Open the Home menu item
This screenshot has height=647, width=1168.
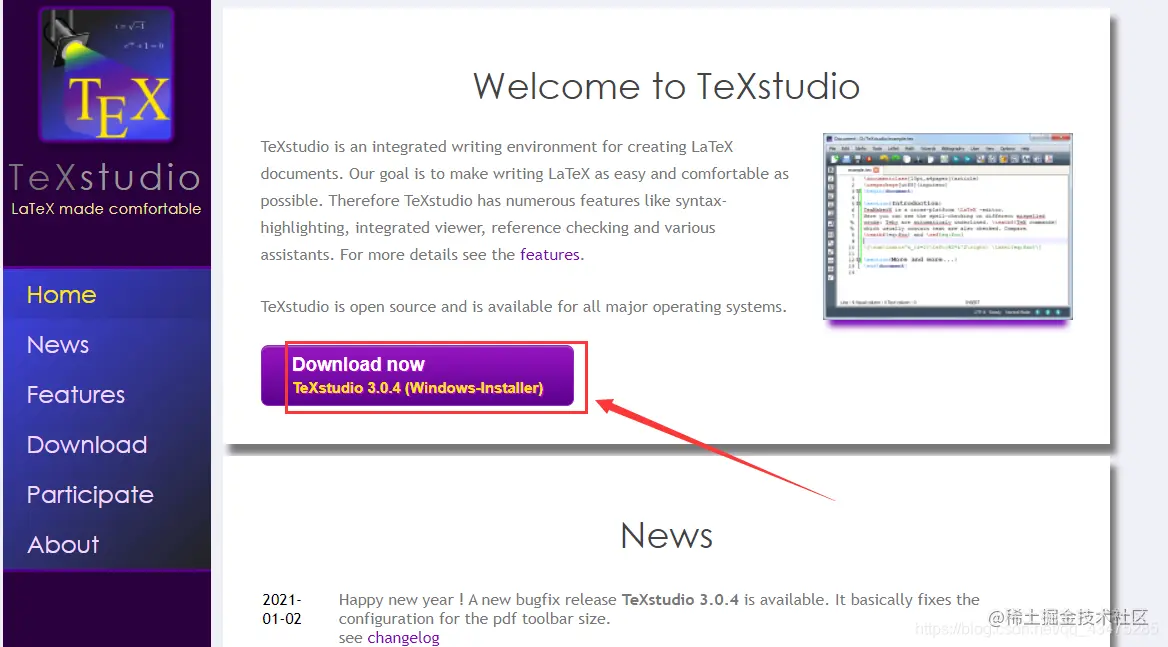pyautogui.click(x=61, y=295)
